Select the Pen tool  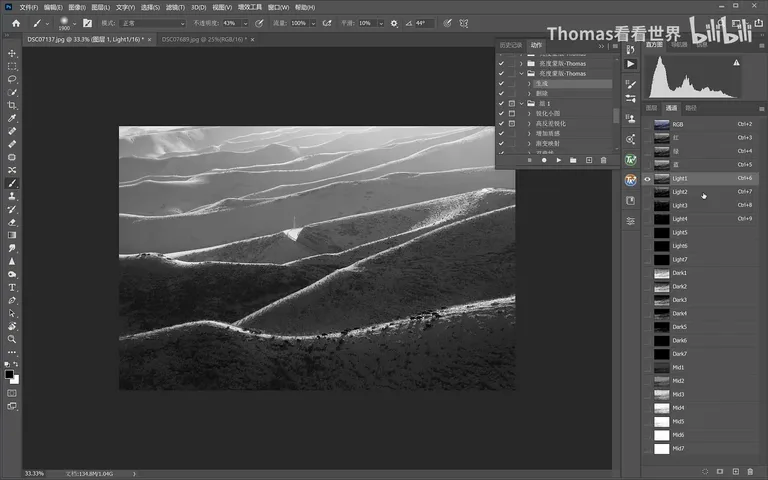click(12, 300)
